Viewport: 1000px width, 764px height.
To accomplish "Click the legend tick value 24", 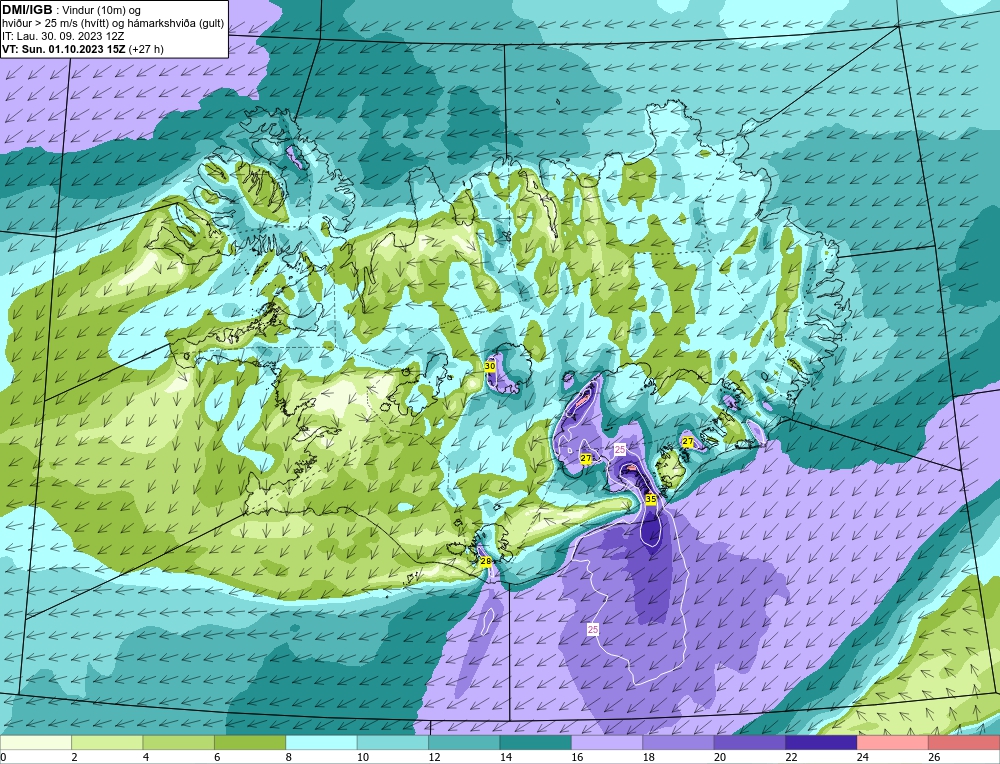I will tap(863, 757).
